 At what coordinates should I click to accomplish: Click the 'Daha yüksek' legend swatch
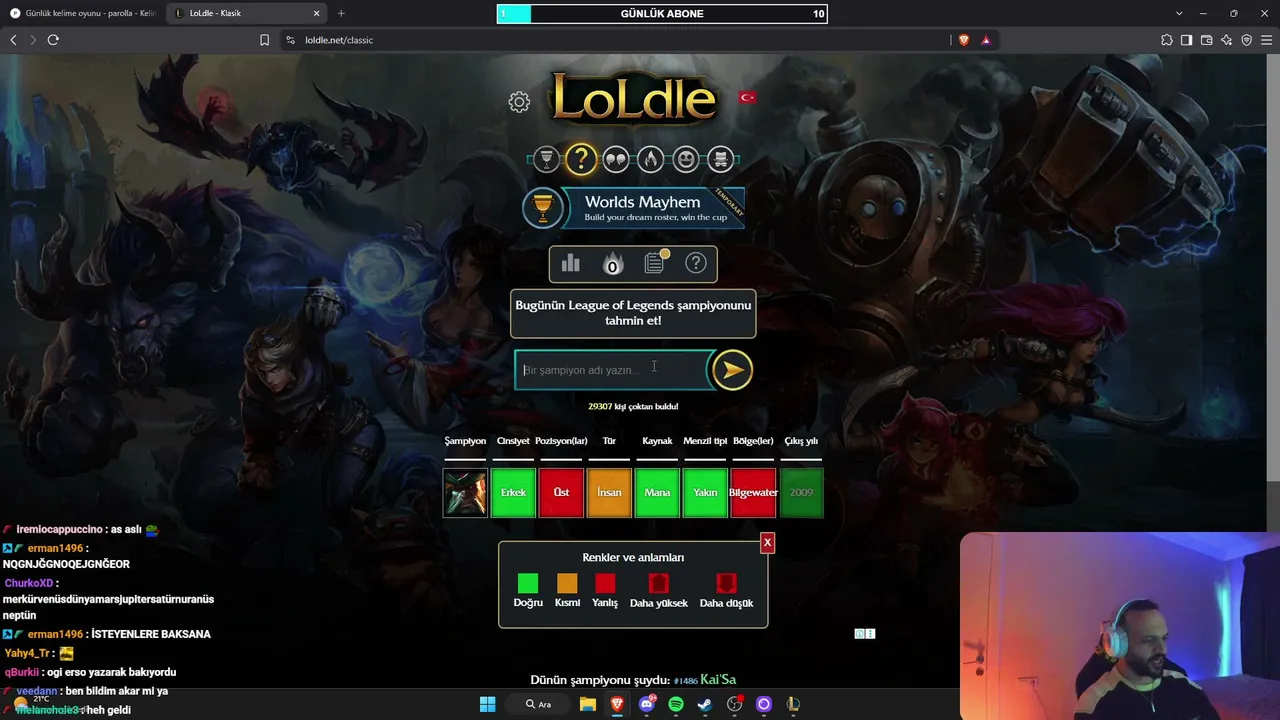(x=658, y=583)
